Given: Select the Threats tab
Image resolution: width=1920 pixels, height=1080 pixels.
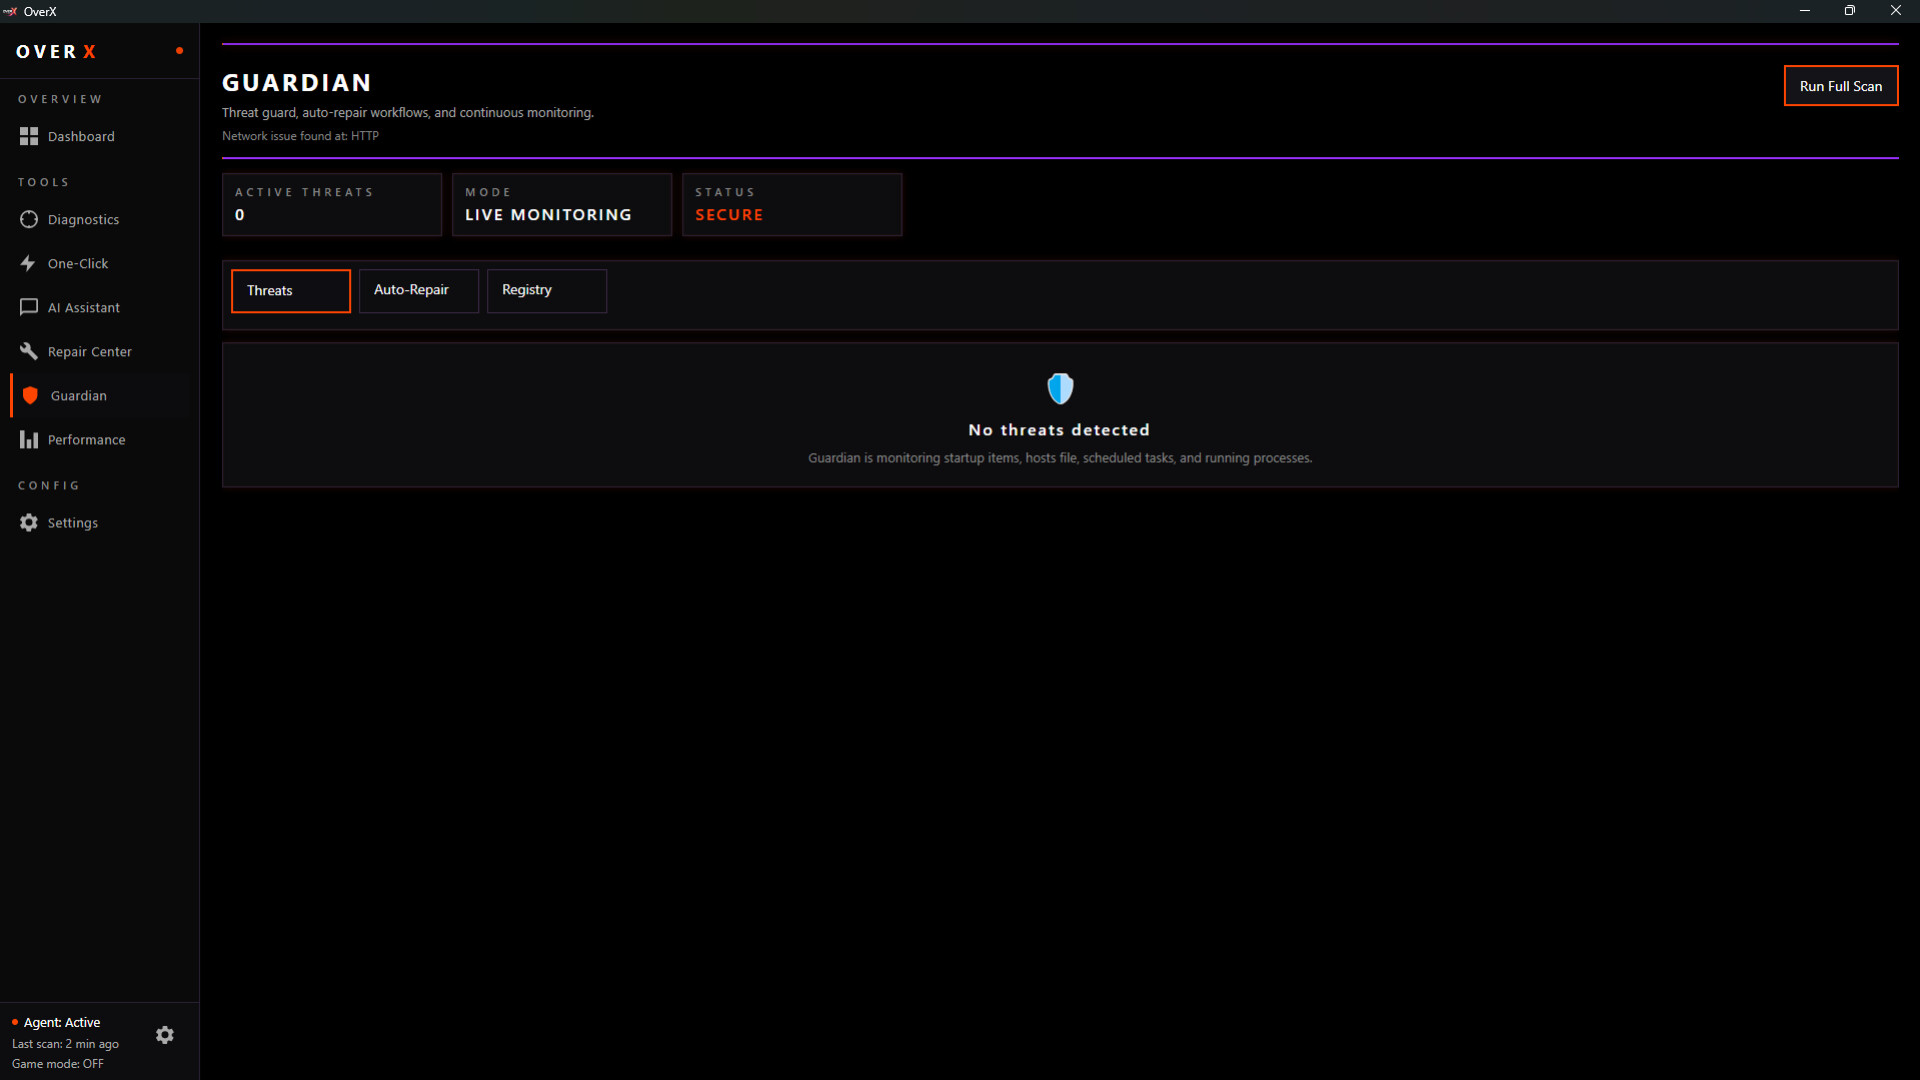Looking at the screenshot, I should tap(290, 290).
